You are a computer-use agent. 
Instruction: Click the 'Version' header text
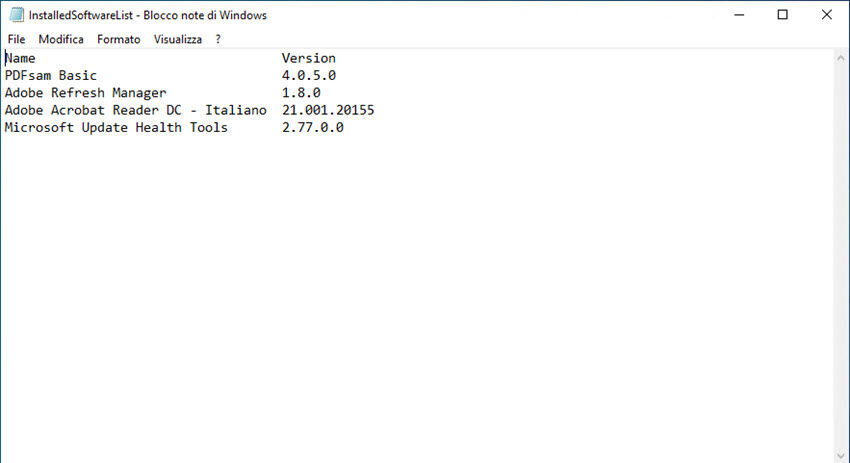coord(308,58)
